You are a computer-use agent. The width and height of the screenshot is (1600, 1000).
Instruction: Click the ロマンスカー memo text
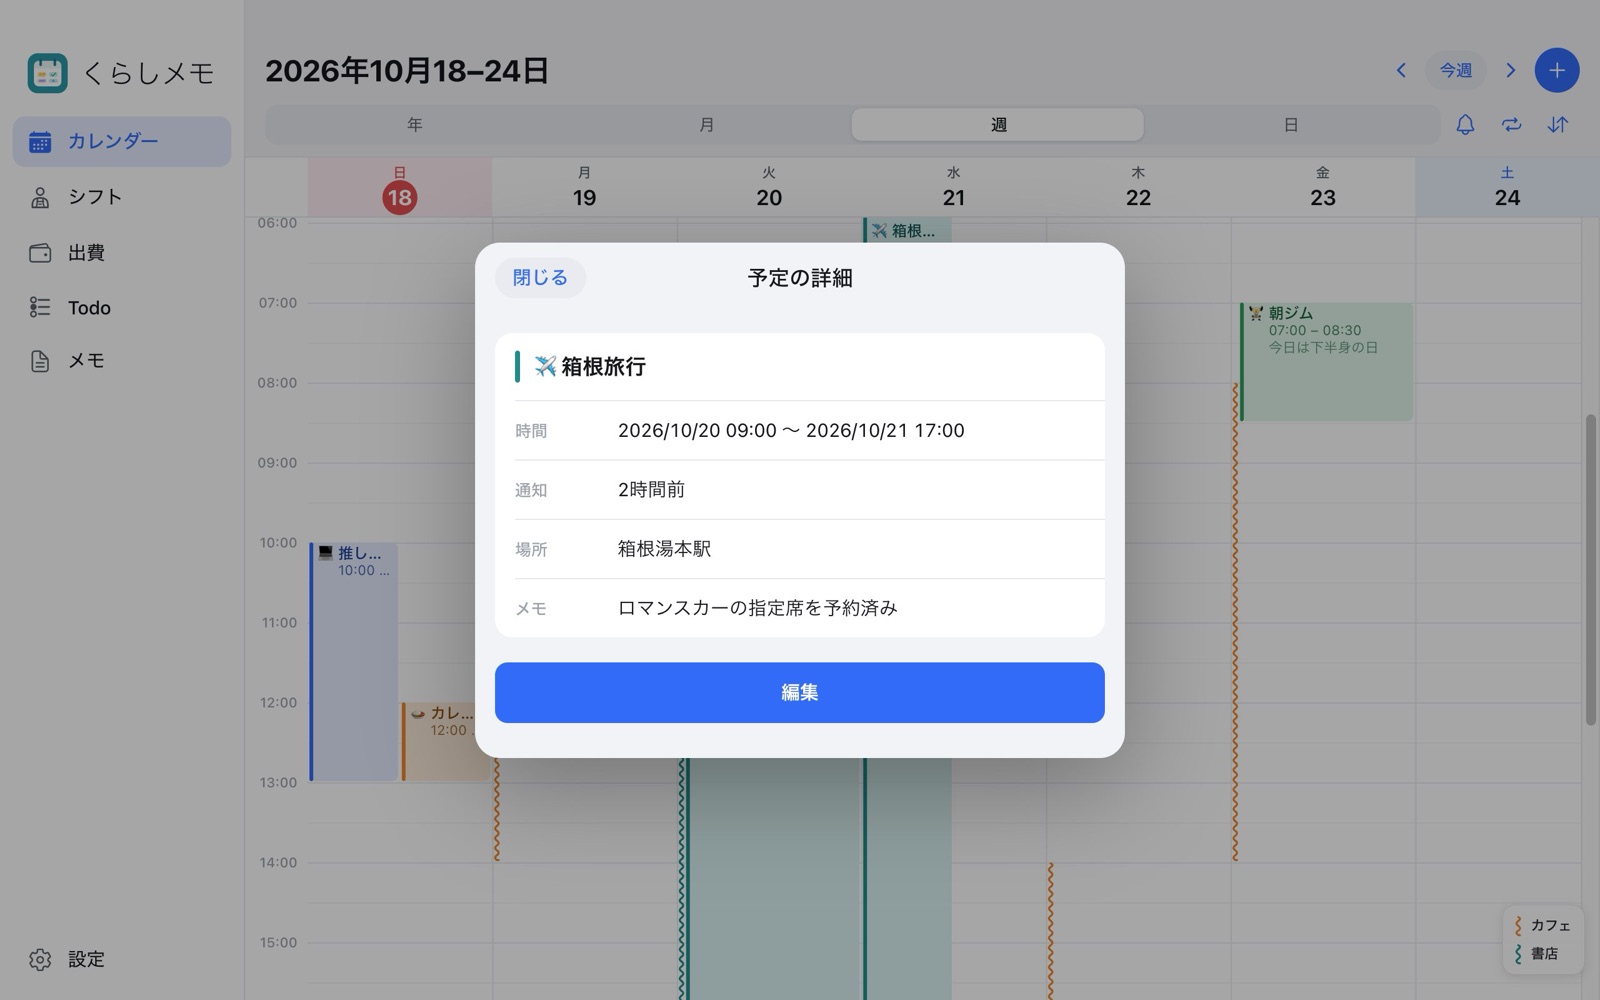[x=757, y=608]
